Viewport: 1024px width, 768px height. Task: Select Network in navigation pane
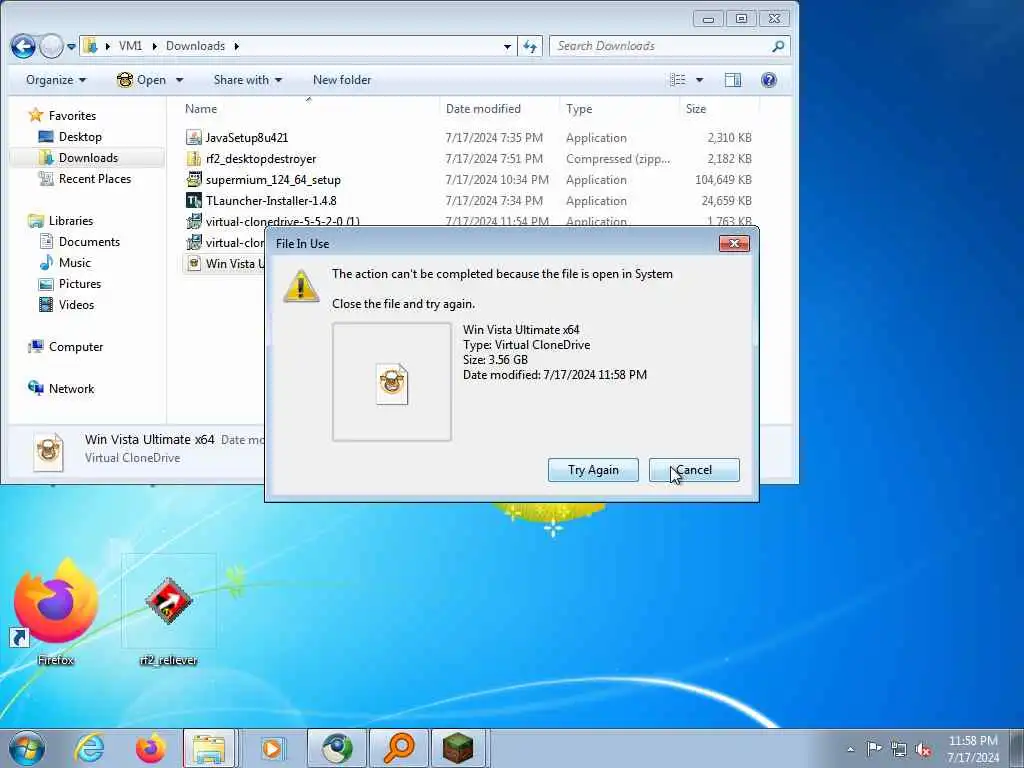pyautogui.click(x=71, y=389)
